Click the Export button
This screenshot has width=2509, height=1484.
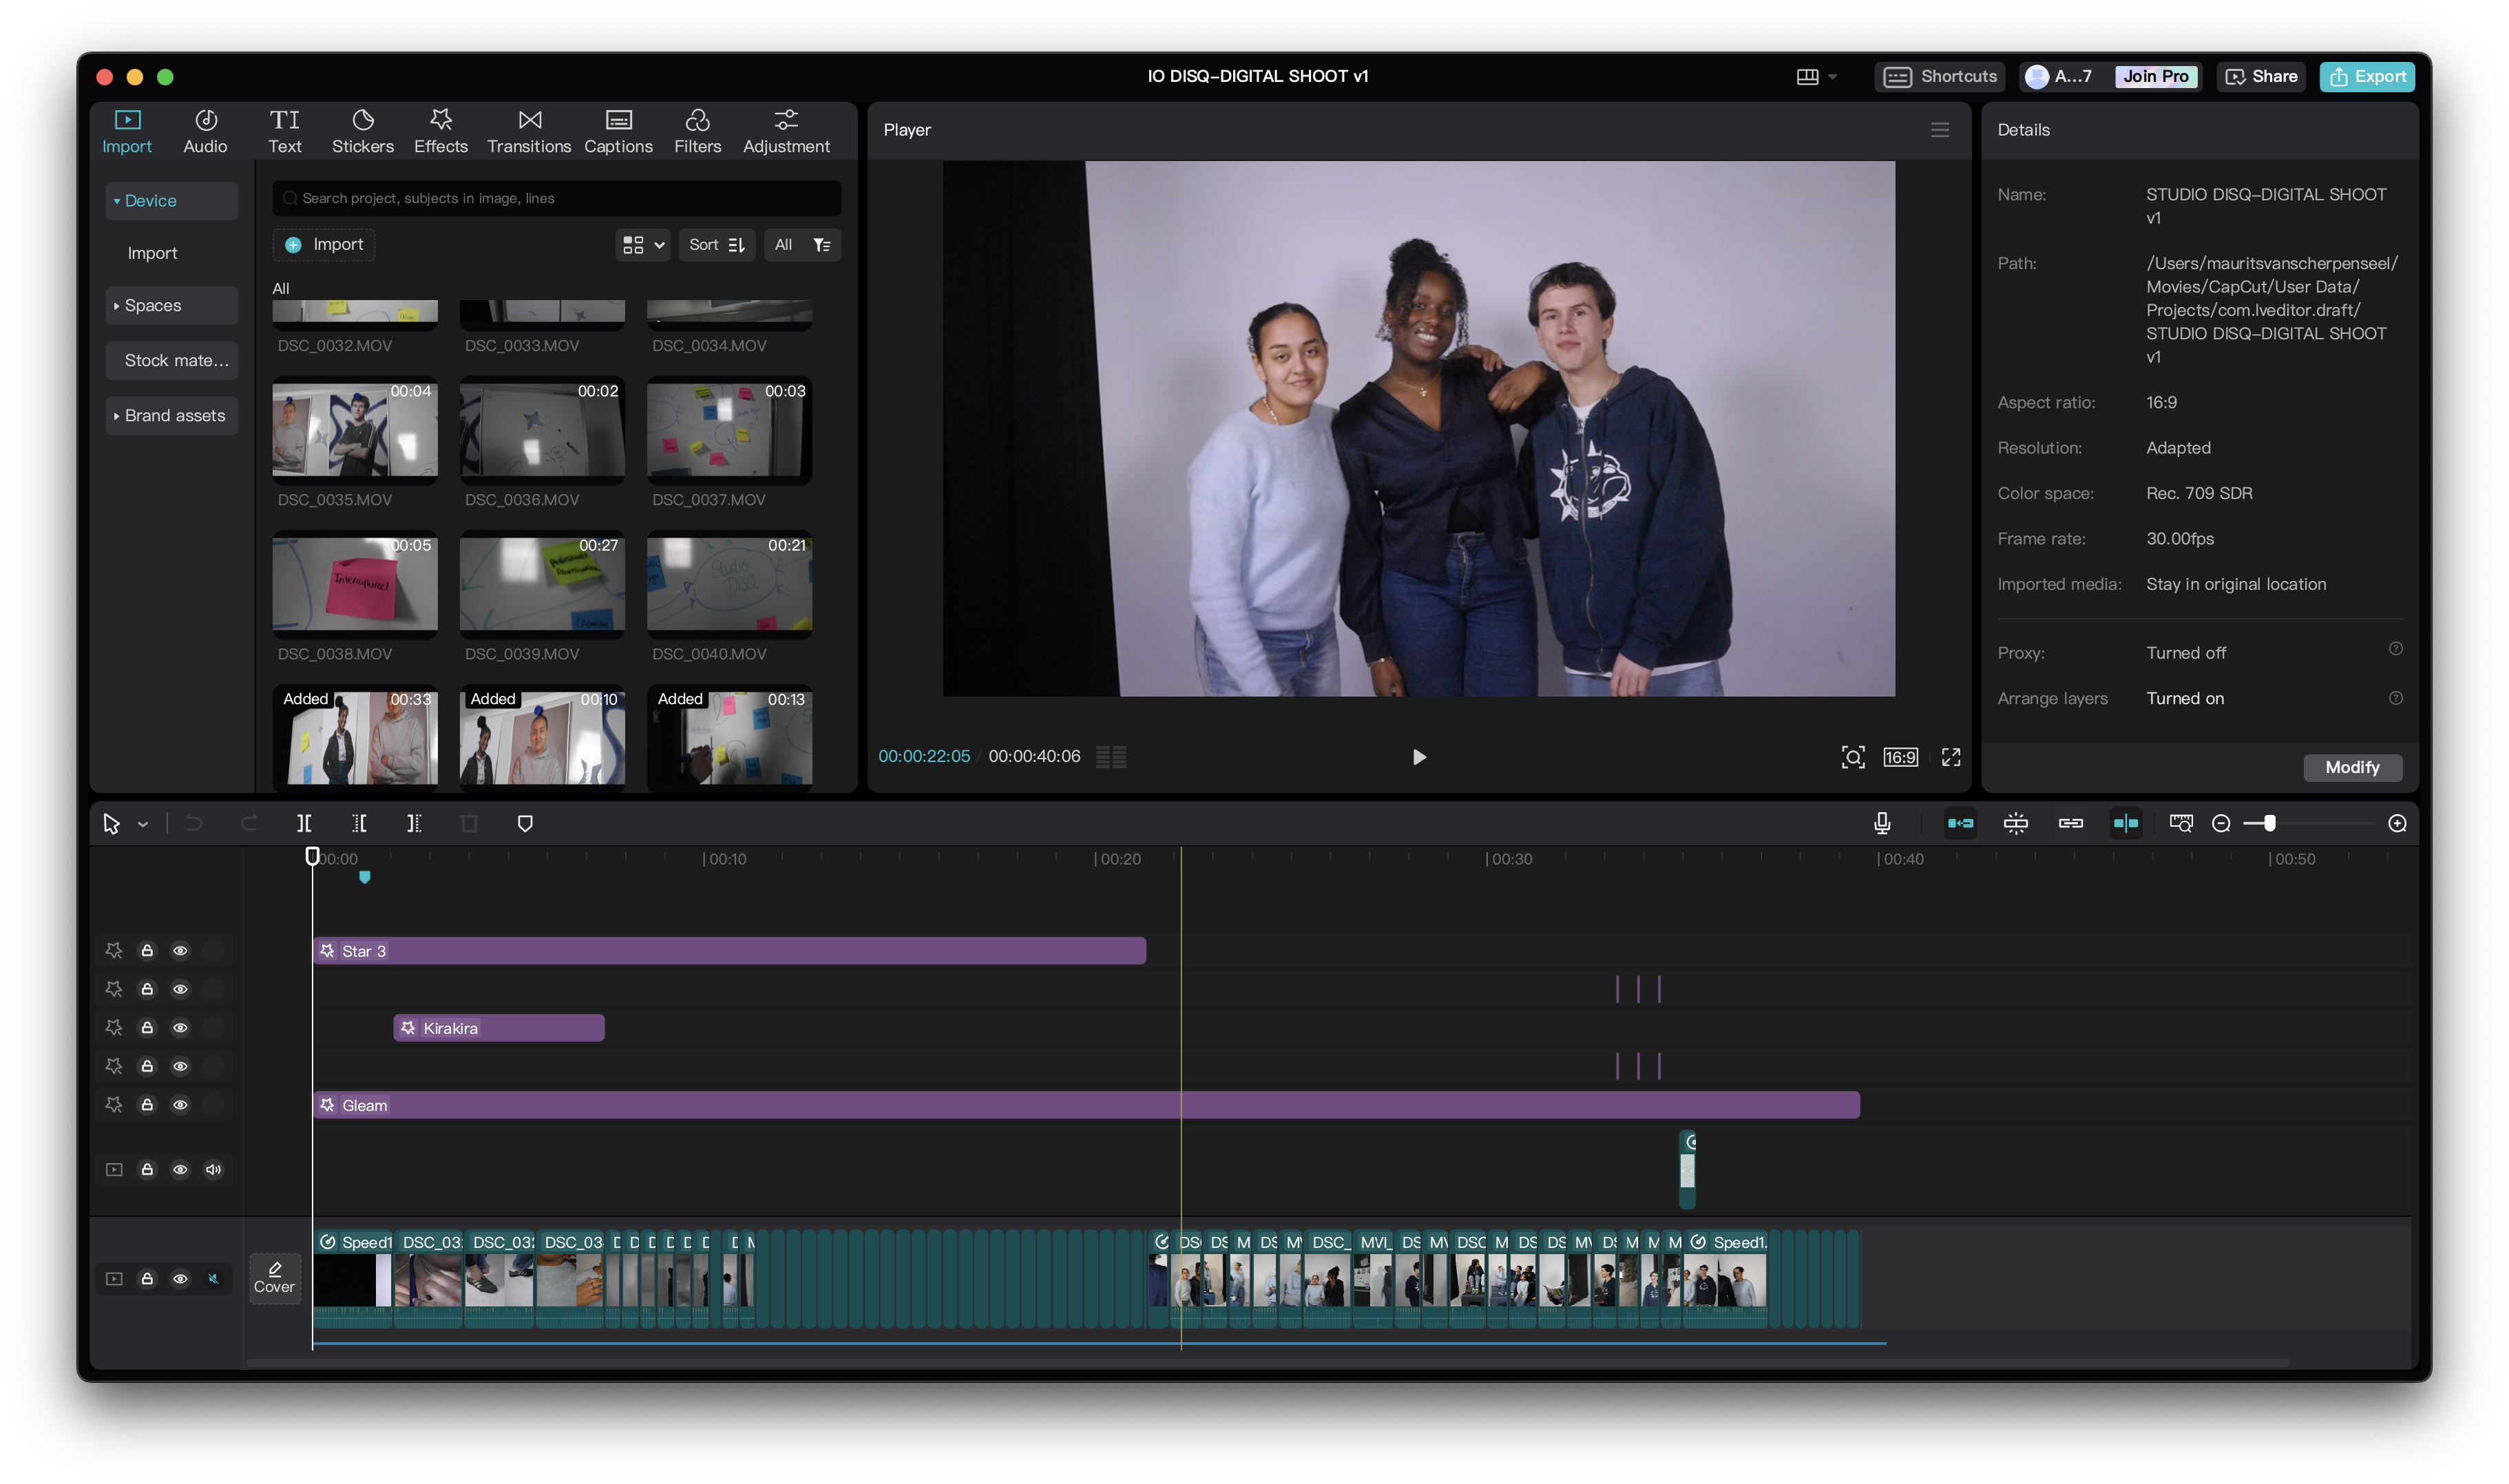click(2366, 76)
